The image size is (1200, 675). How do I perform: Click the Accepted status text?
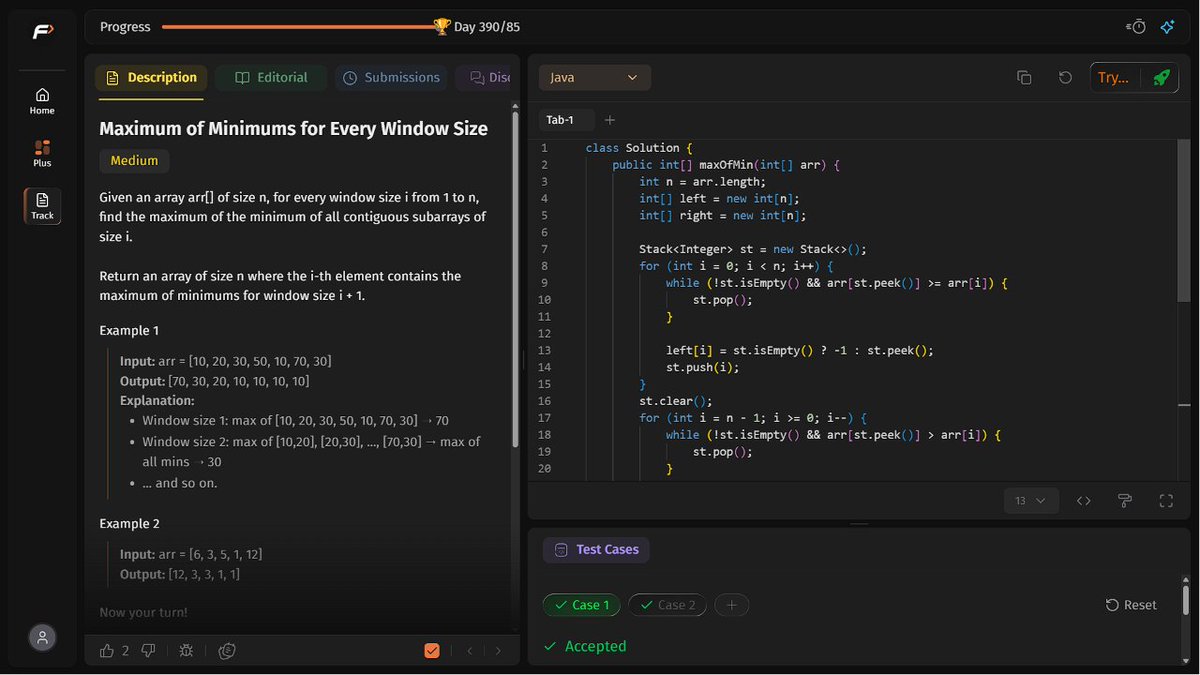pos(595,646)
